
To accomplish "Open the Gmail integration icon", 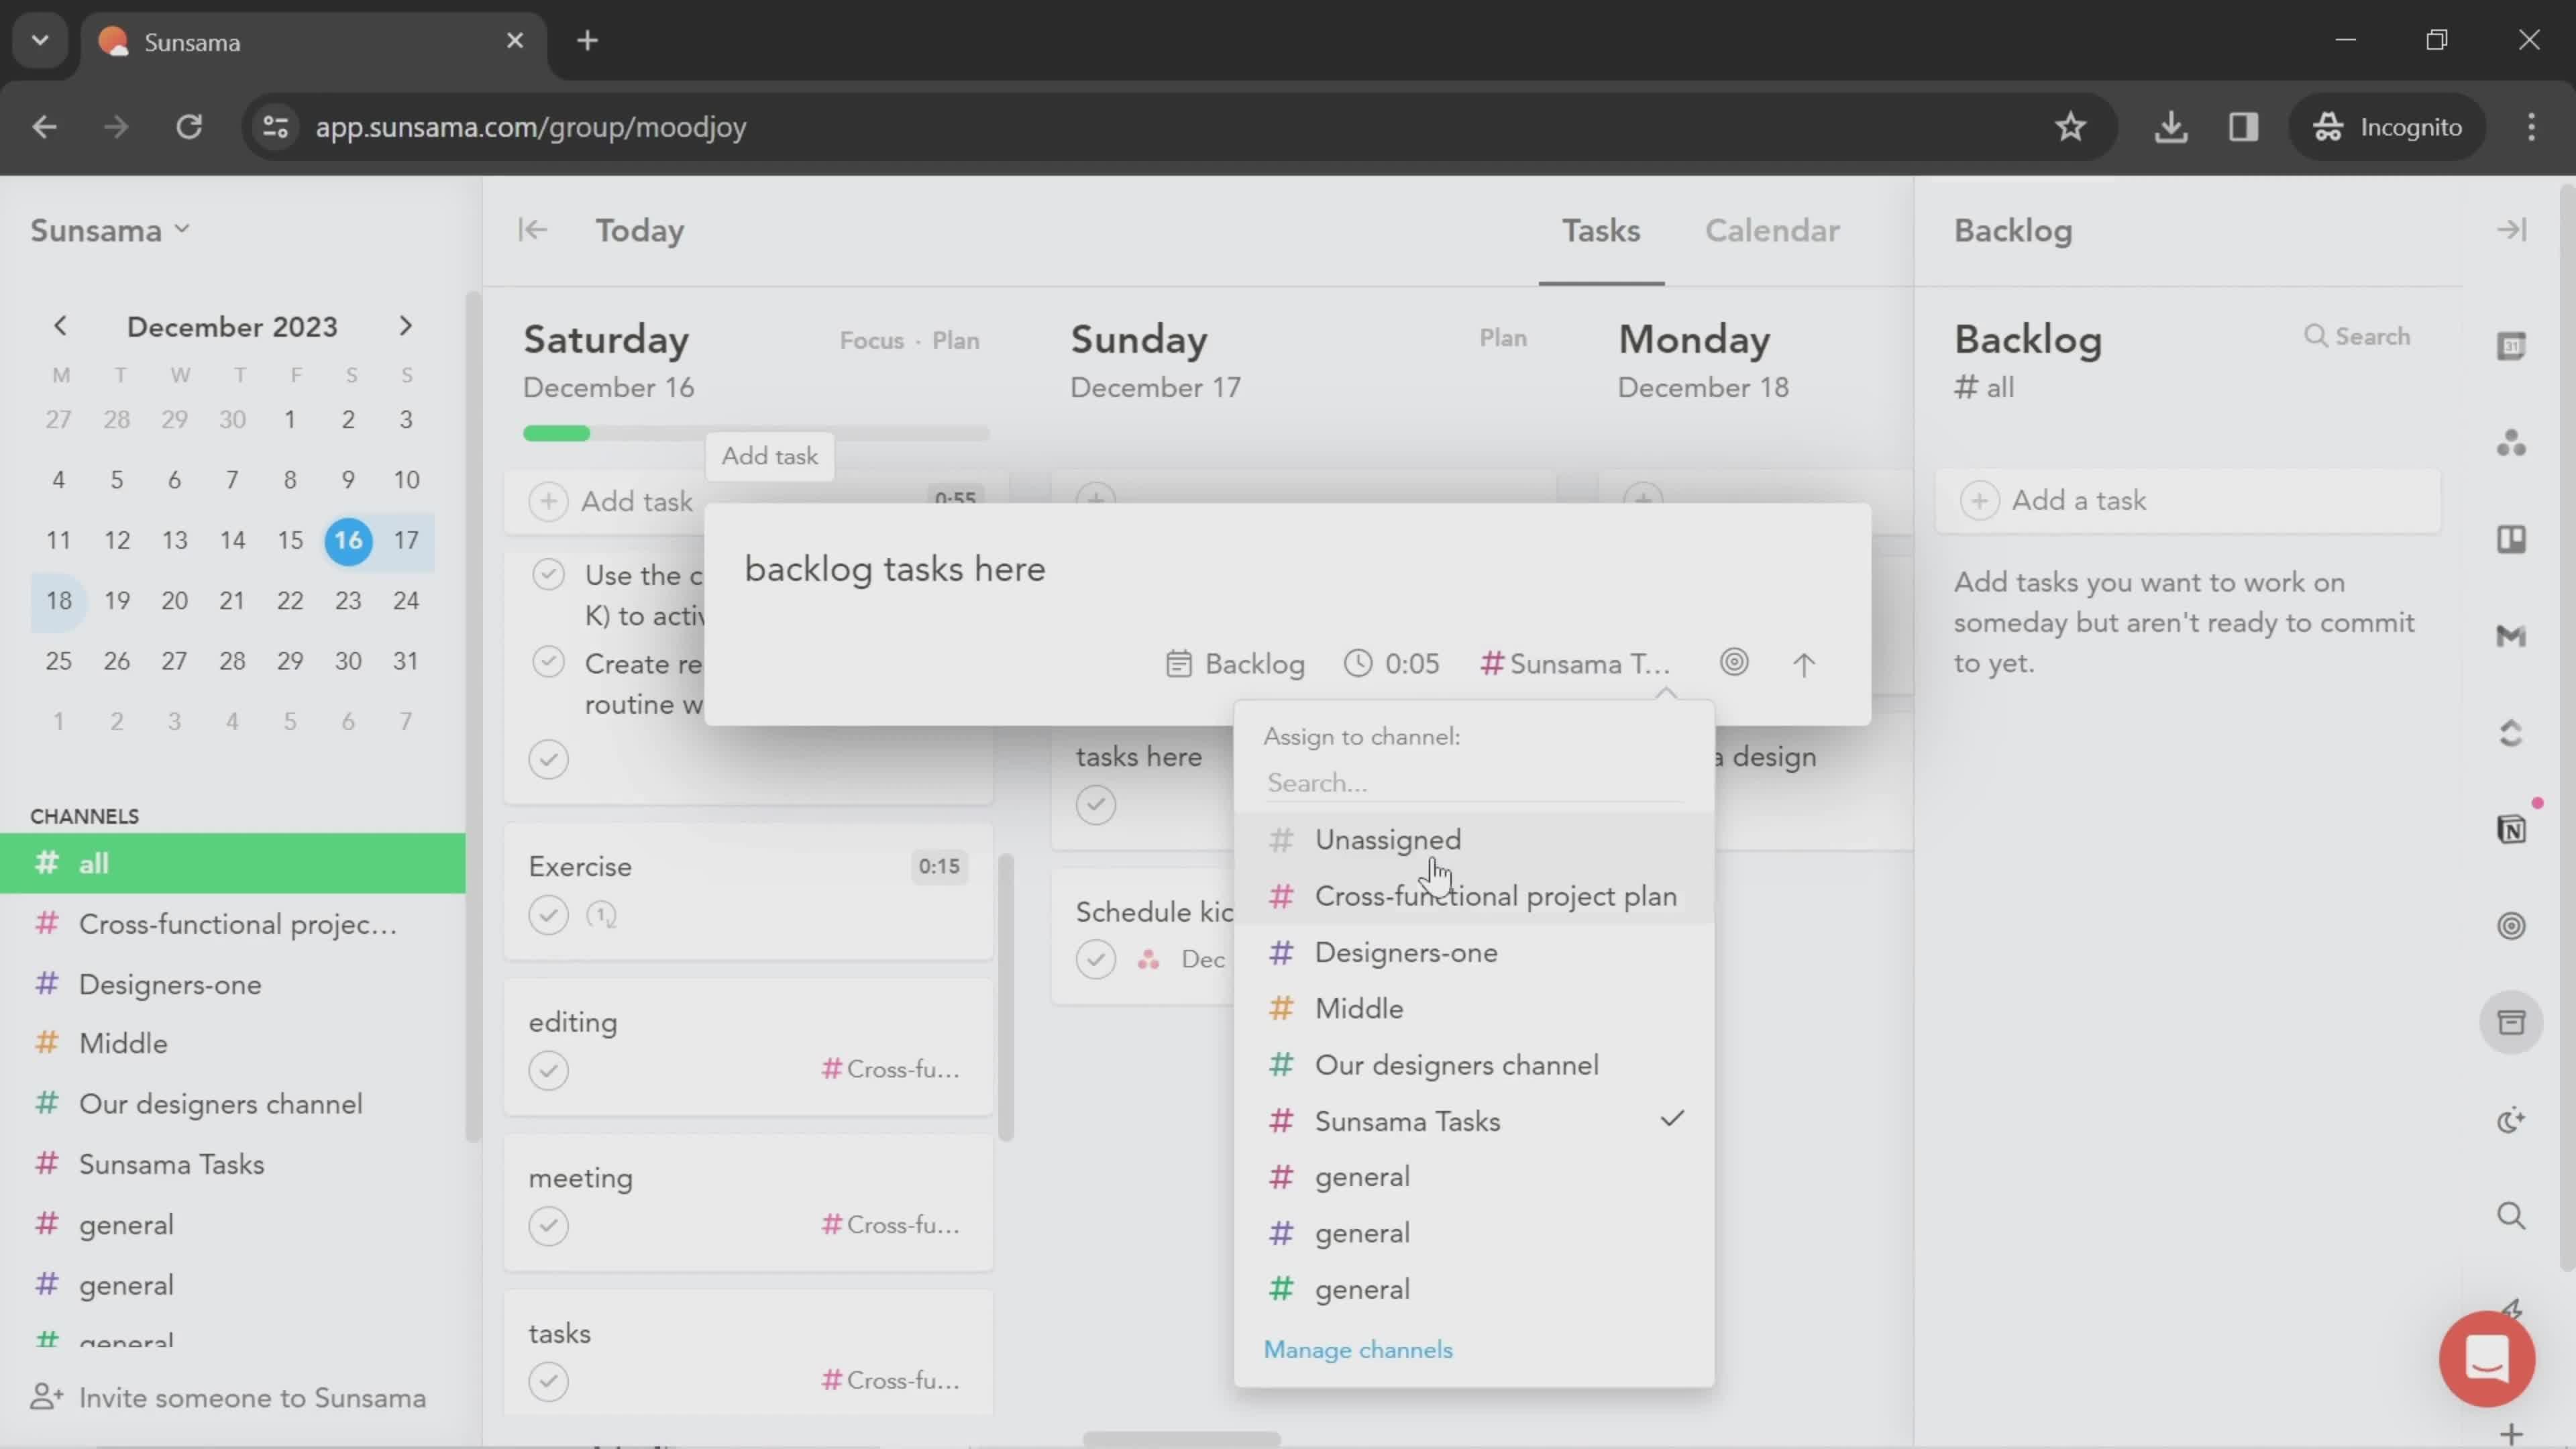I will (x=2511, y=636).
